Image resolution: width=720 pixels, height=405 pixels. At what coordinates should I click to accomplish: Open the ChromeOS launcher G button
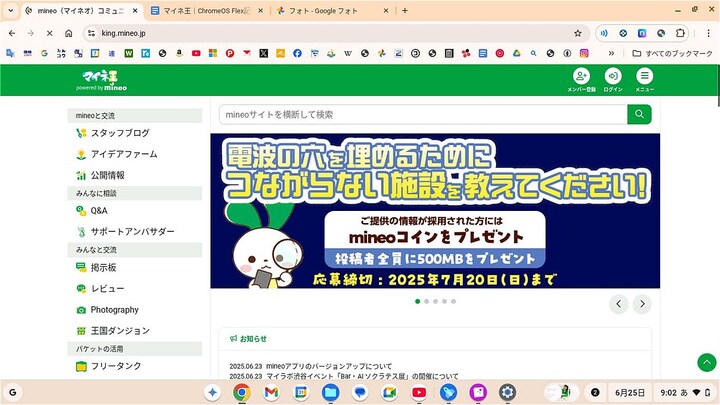13,393
